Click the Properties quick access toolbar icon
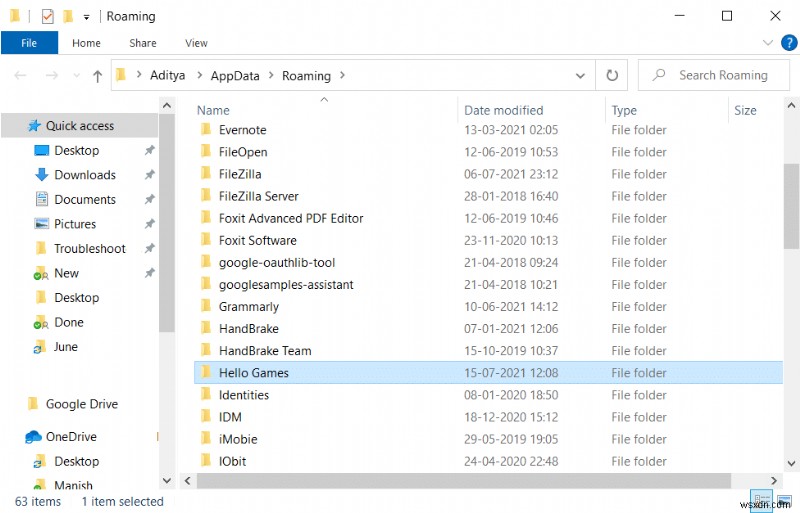Screen dimensions: 800x513 (47, 16)
